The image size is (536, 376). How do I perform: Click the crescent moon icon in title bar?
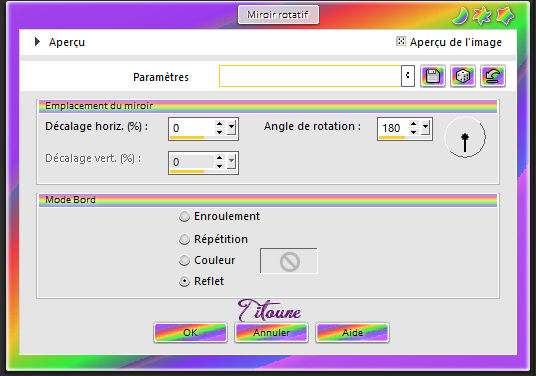tap(460, 16)
